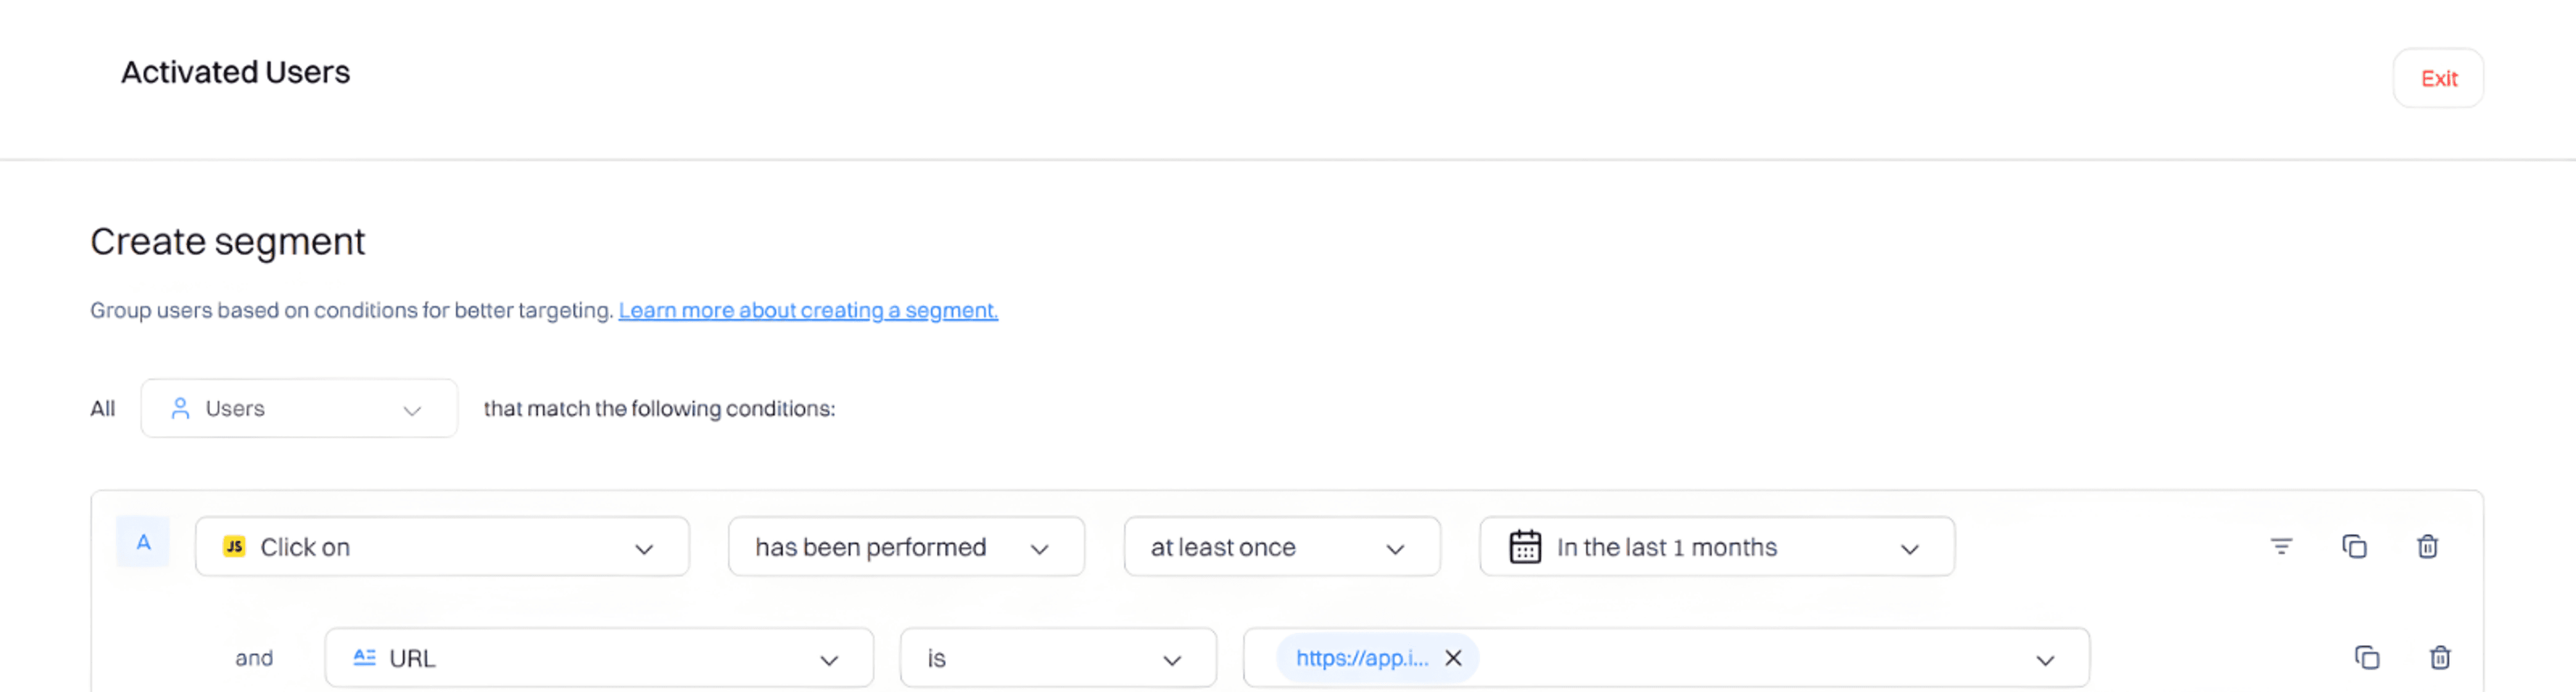2576x692 pixels.
Task: Click the user icon inside the Users selector
Action: [x=181, y=408]
